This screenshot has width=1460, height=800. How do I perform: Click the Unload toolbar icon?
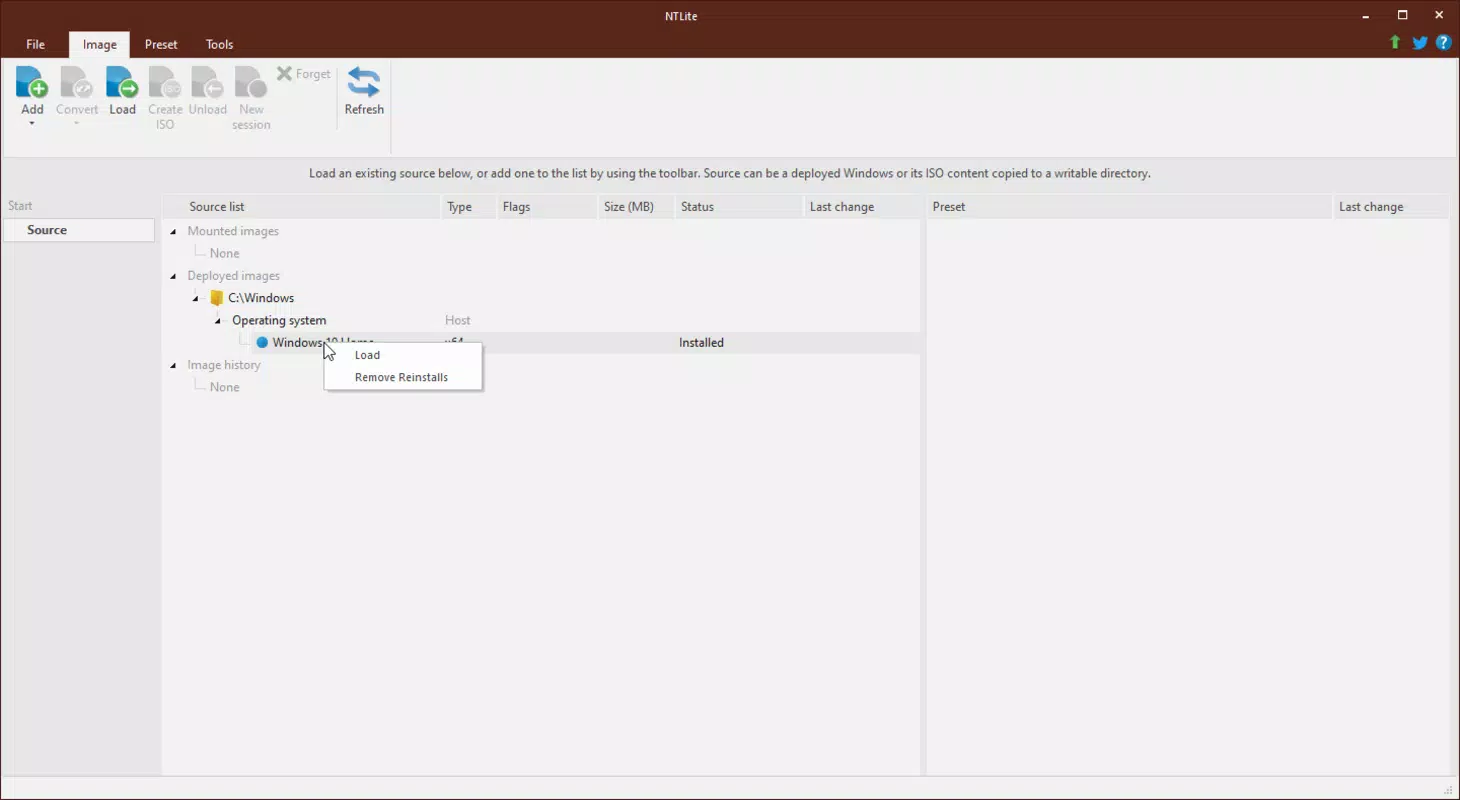(207, 82)
